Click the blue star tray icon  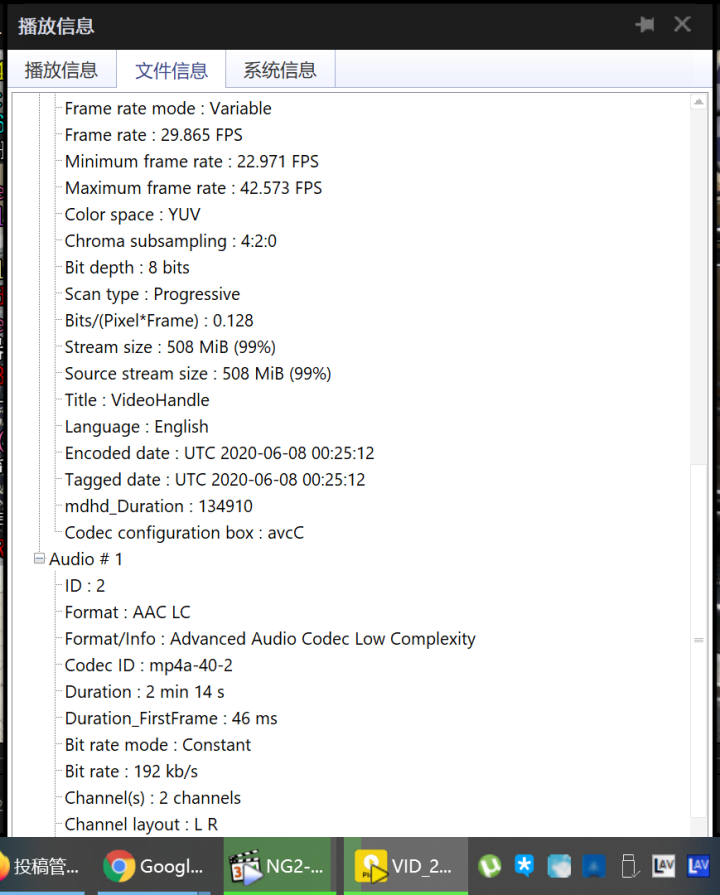pyautogui.click(x=524, y=866)
